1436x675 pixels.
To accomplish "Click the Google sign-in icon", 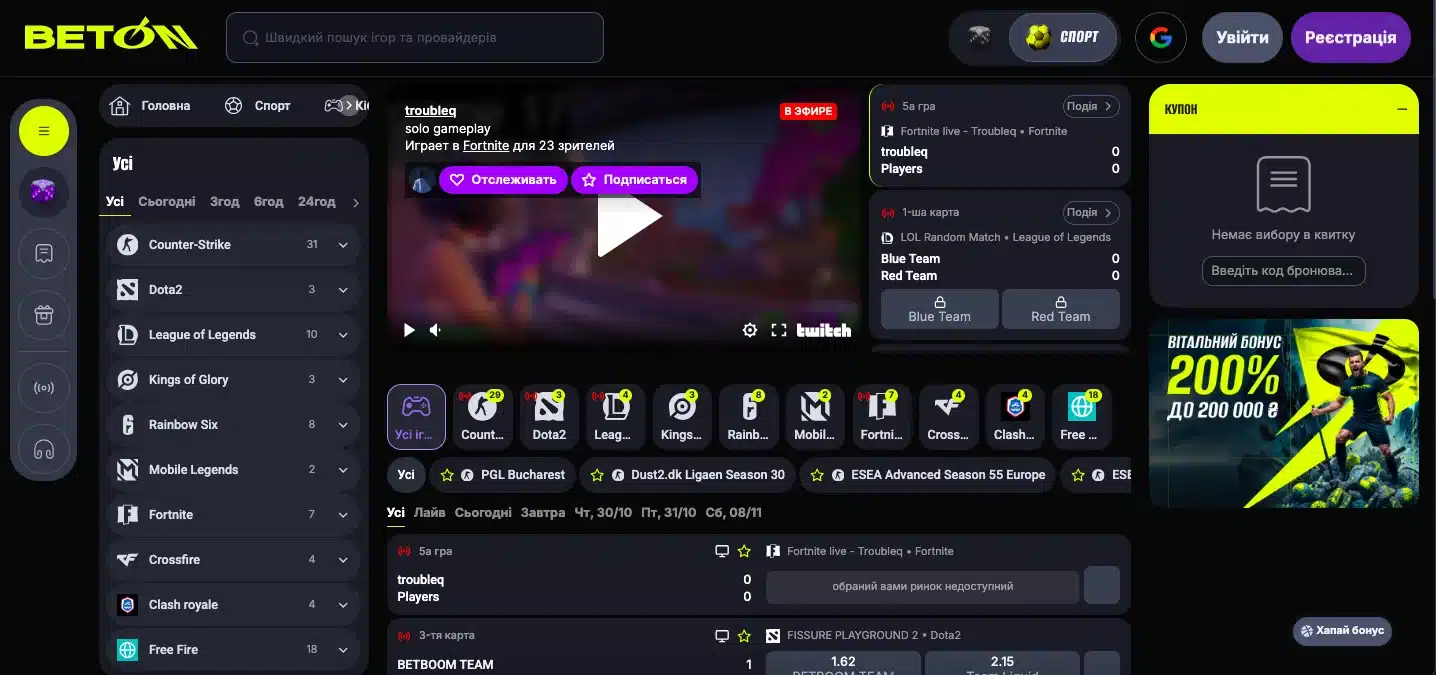I will tap(1160, 38).
